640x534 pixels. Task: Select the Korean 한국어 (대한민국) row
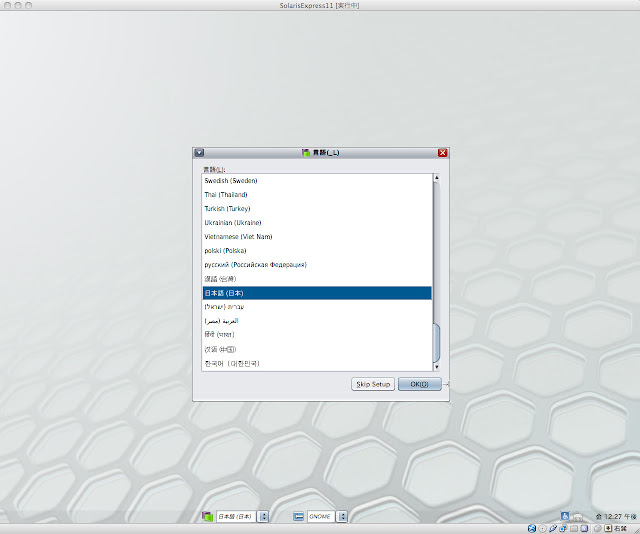(x=317, y=363)
